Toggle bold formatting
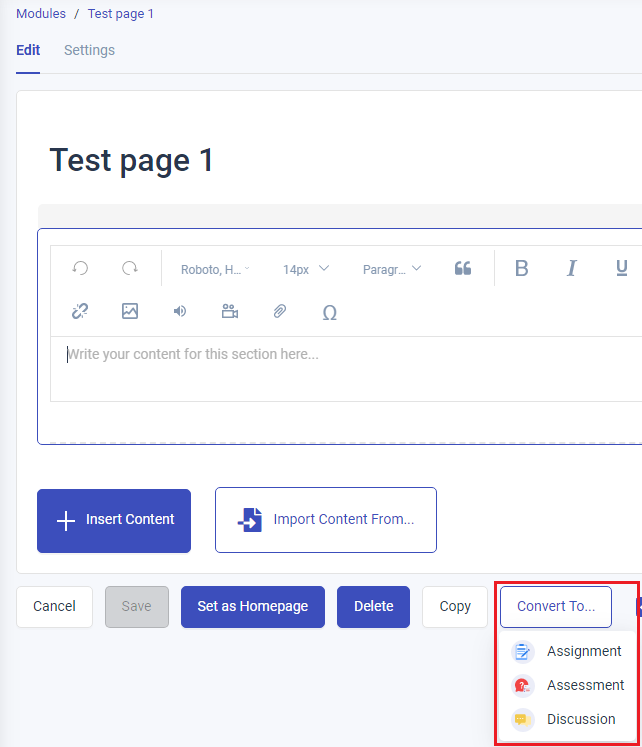The image size is (642, 747). point(522,268)
